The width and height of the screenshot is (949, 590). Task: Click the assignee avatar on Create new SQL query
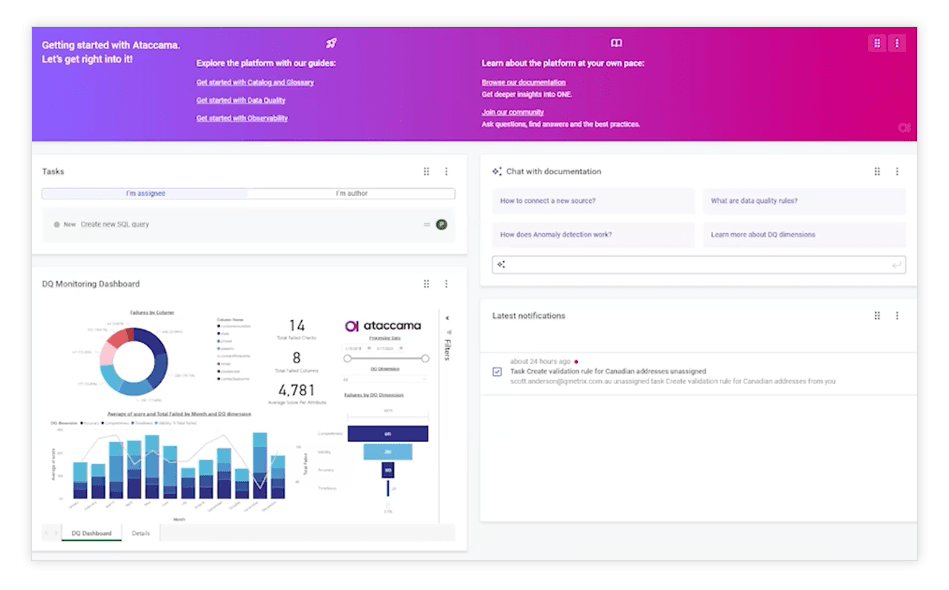[440, 224]
